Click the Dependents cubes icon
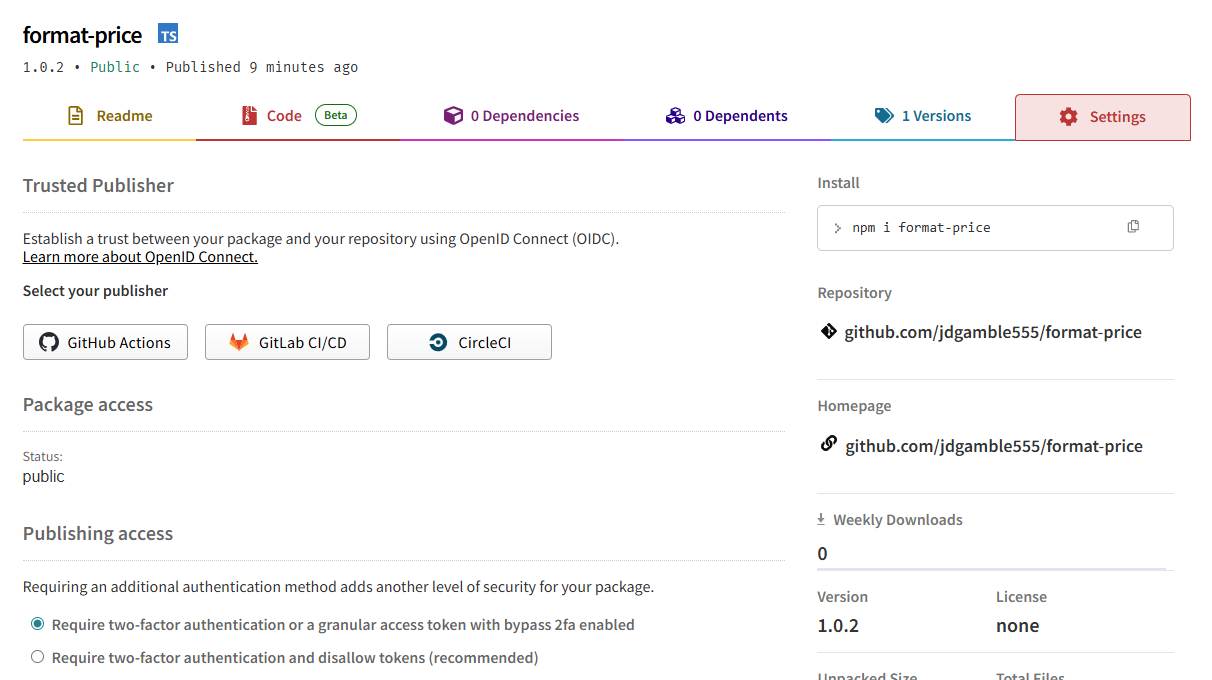Screen dimensions: 1212x680 (675, 116)
